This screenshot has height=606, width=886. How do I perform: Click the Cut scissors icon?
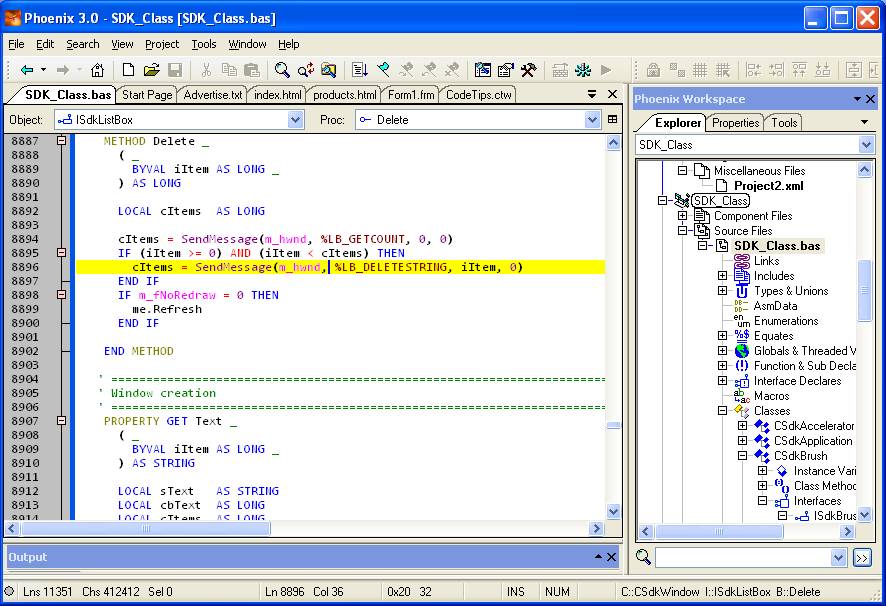(x=206, y=70)
